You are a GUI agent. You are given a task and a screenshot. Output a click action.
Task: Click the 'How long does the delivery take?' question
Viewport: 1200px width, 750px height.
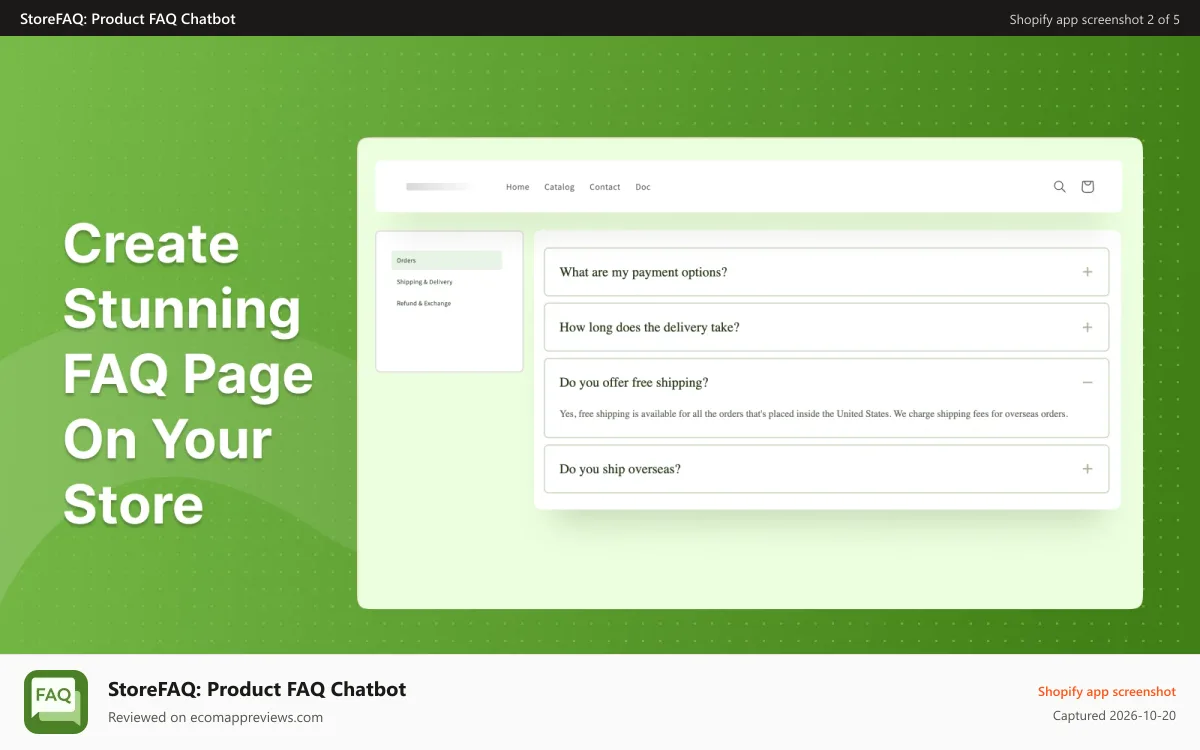pos(649,327)
